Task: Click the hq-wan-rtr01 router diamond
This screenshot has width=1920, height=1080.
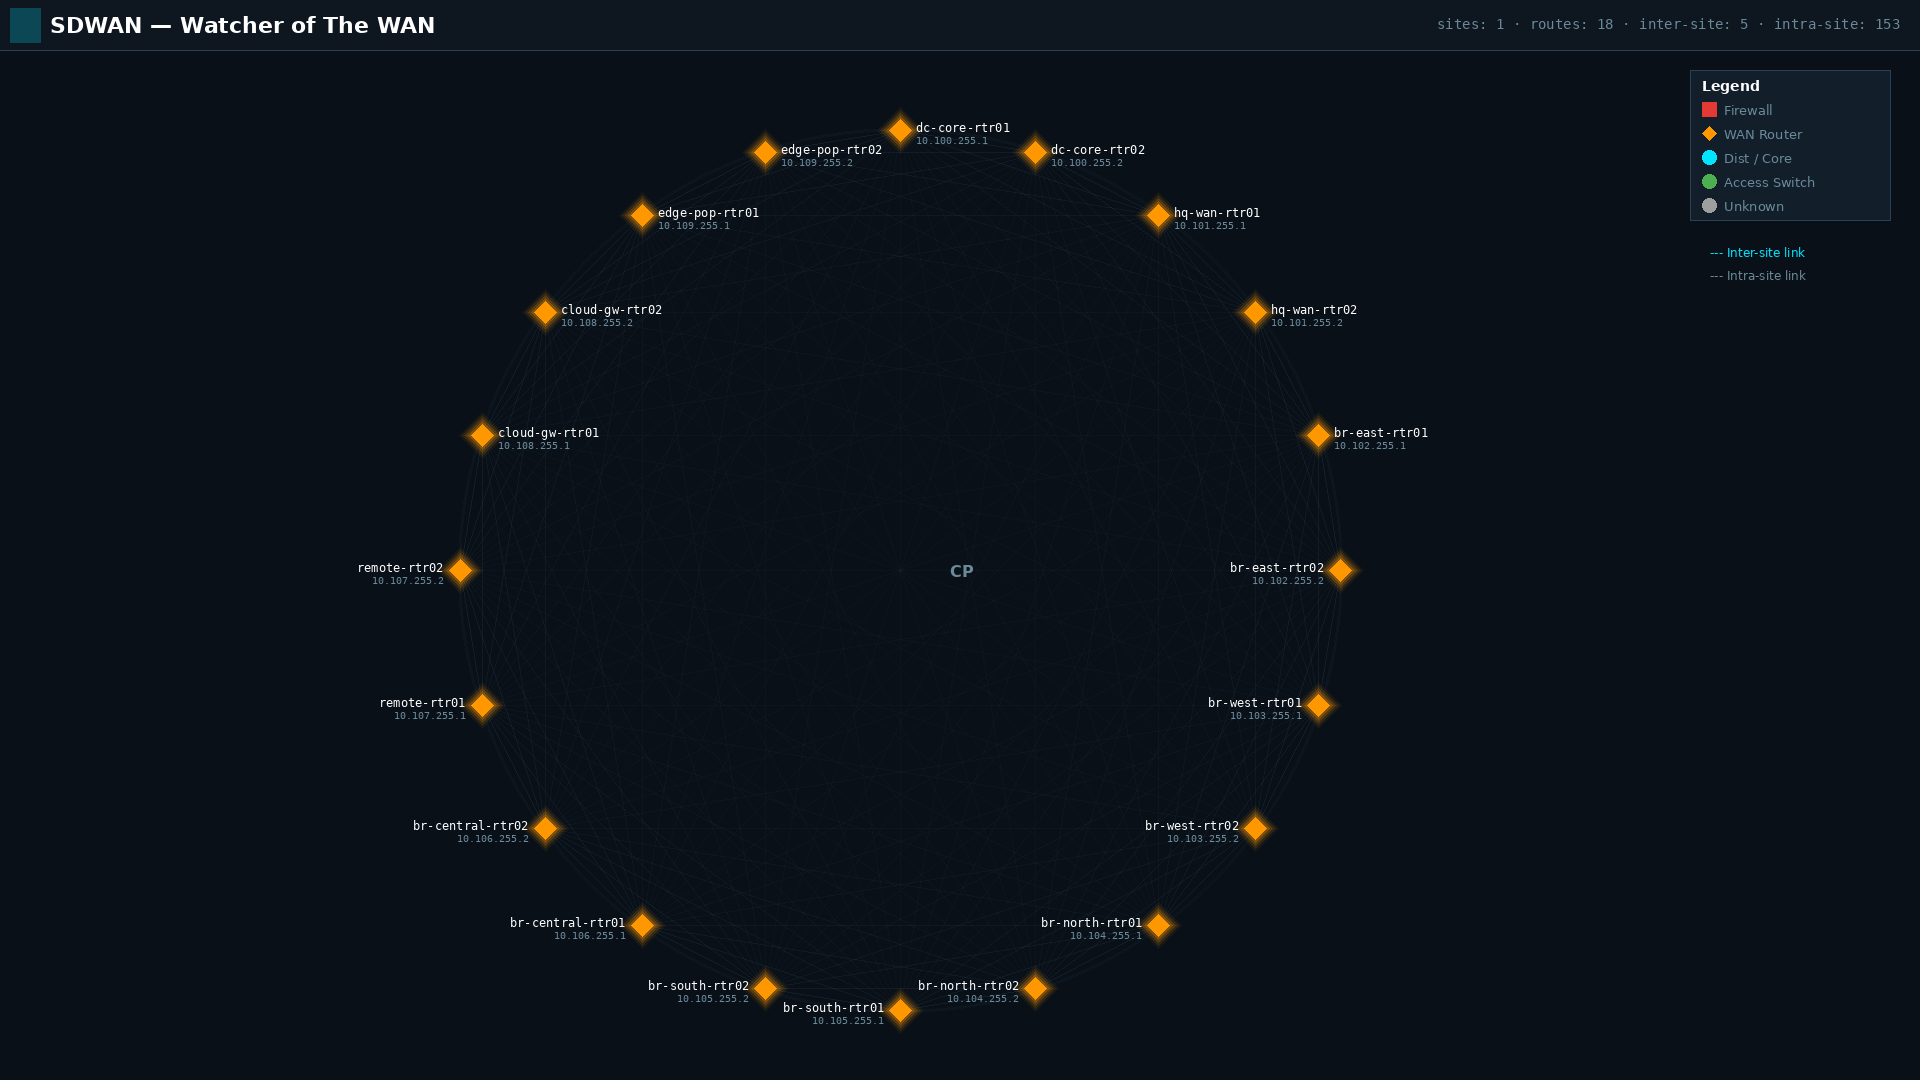Action: pyautogui.click(x=1157, y=214)
